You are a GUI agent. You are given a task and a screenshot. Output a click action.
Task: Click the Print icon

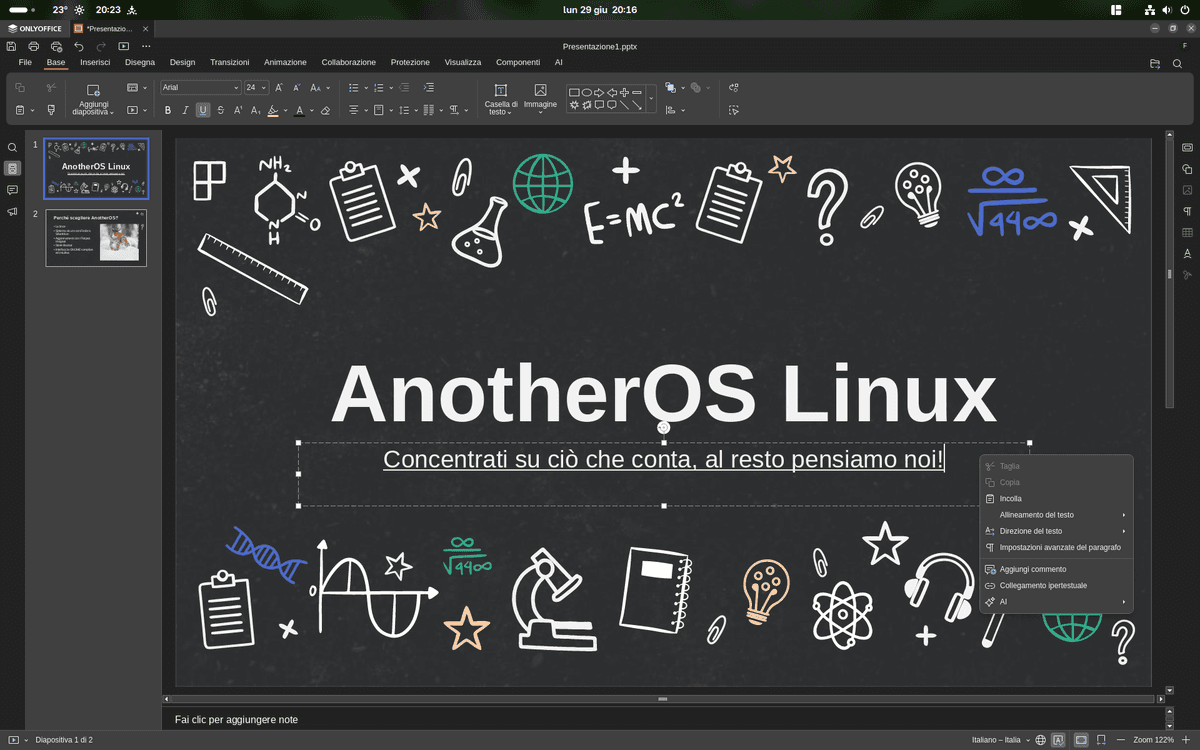34,46
